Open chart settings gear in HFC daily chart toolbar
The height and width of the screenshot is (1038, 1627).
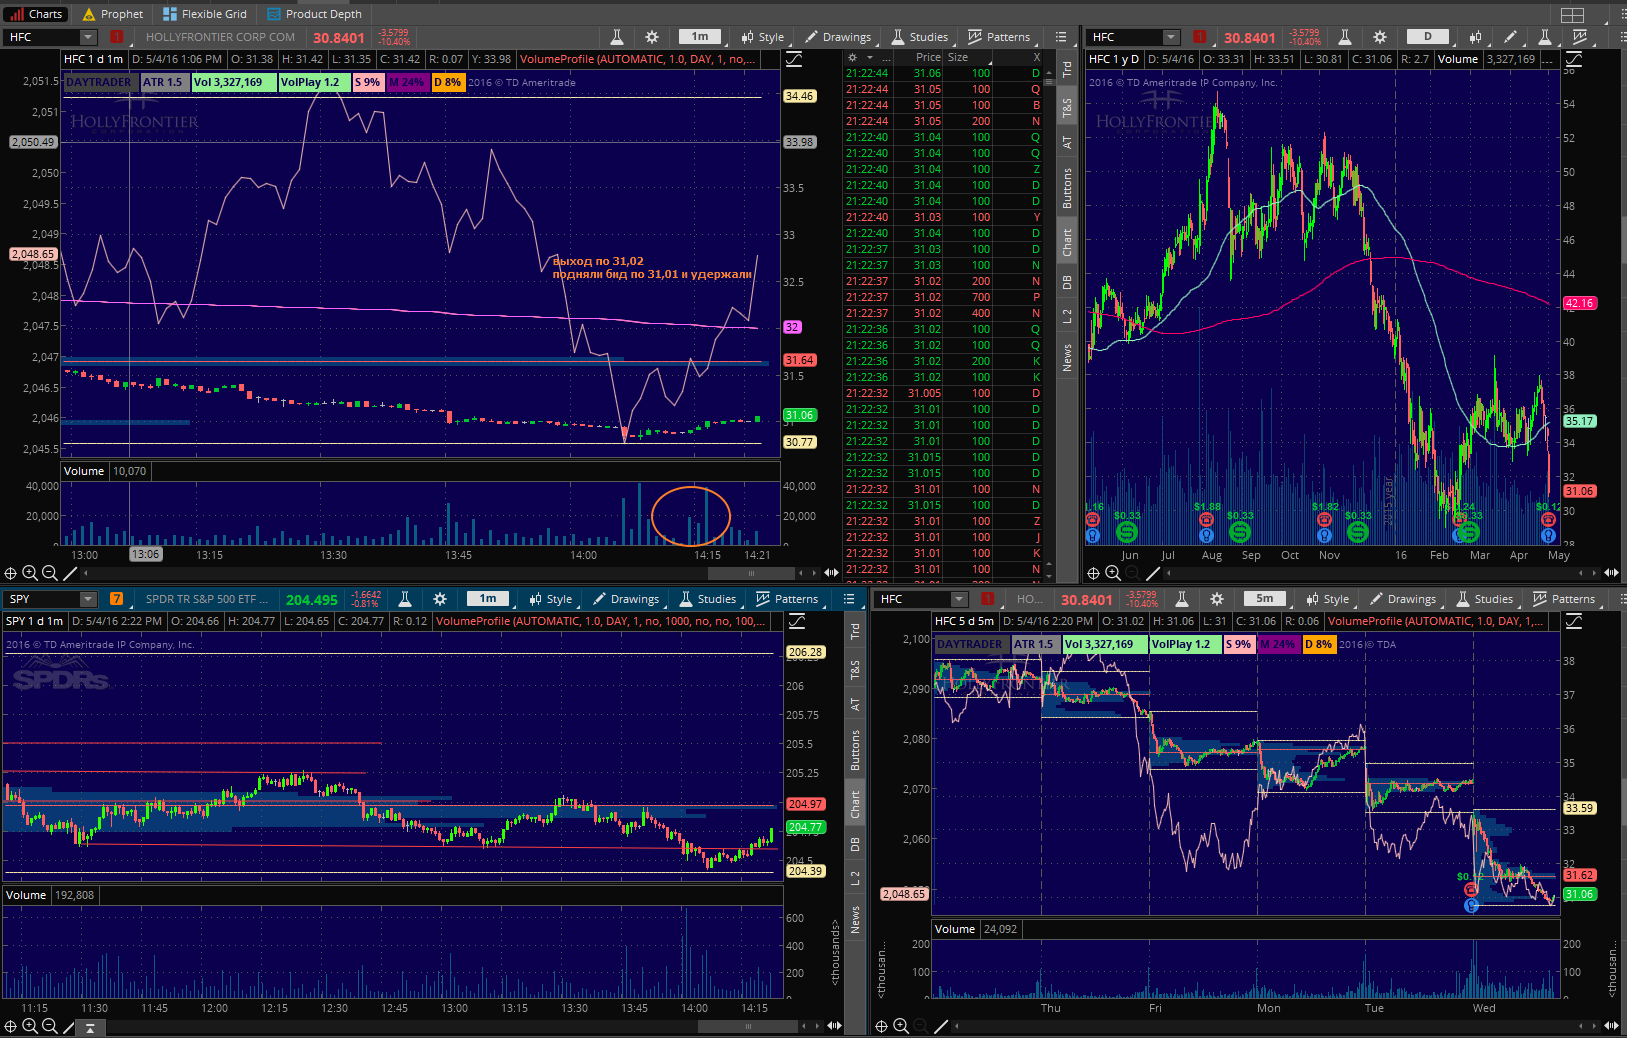[x=1380, y=37]
